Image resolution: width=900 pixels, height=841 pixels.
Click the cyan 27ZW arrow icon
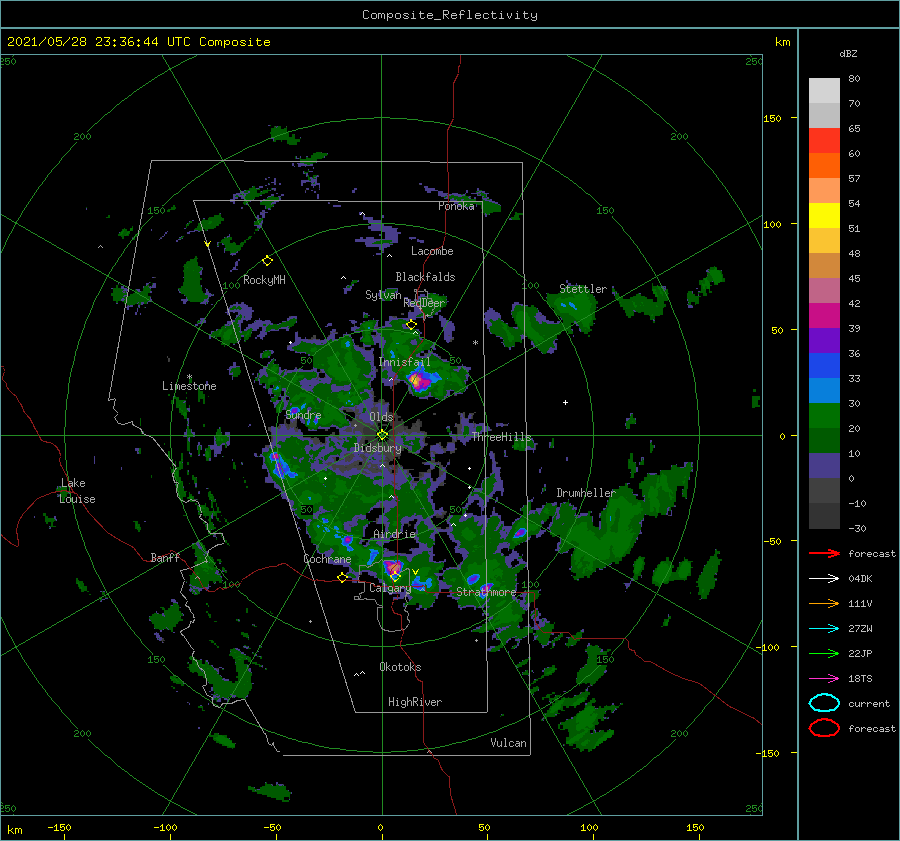tap(824, 629)
